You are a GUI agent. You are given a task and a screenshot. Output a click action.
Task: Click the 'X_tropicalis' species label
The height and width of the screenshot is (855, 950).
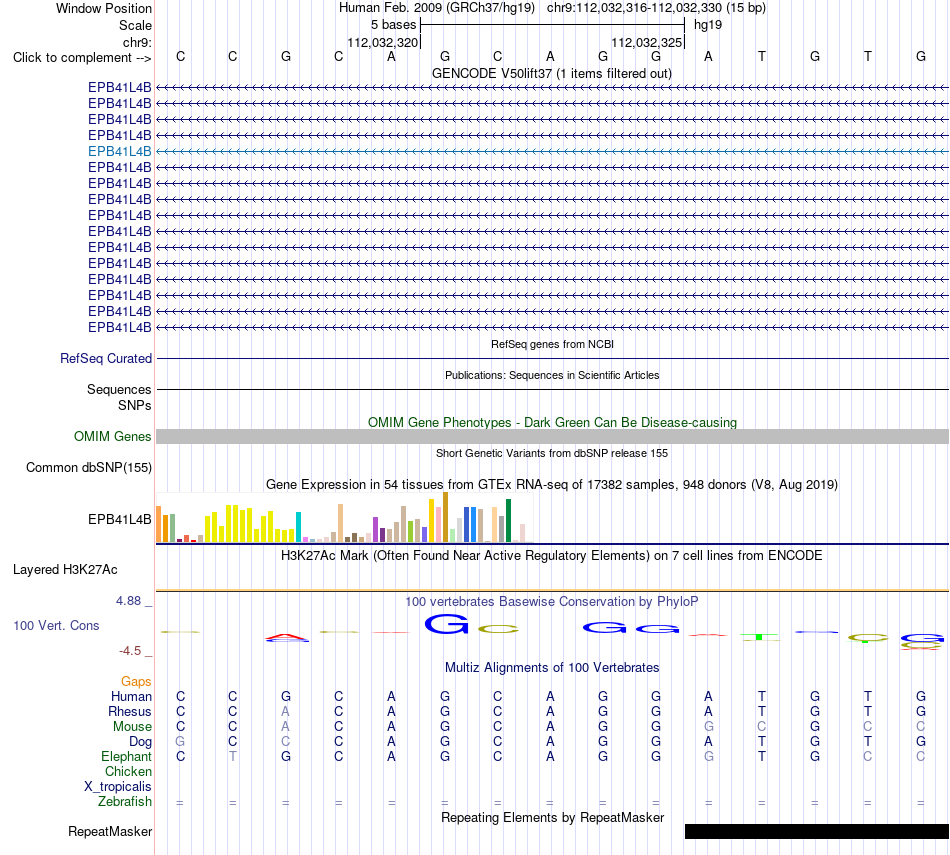(118, 787)
